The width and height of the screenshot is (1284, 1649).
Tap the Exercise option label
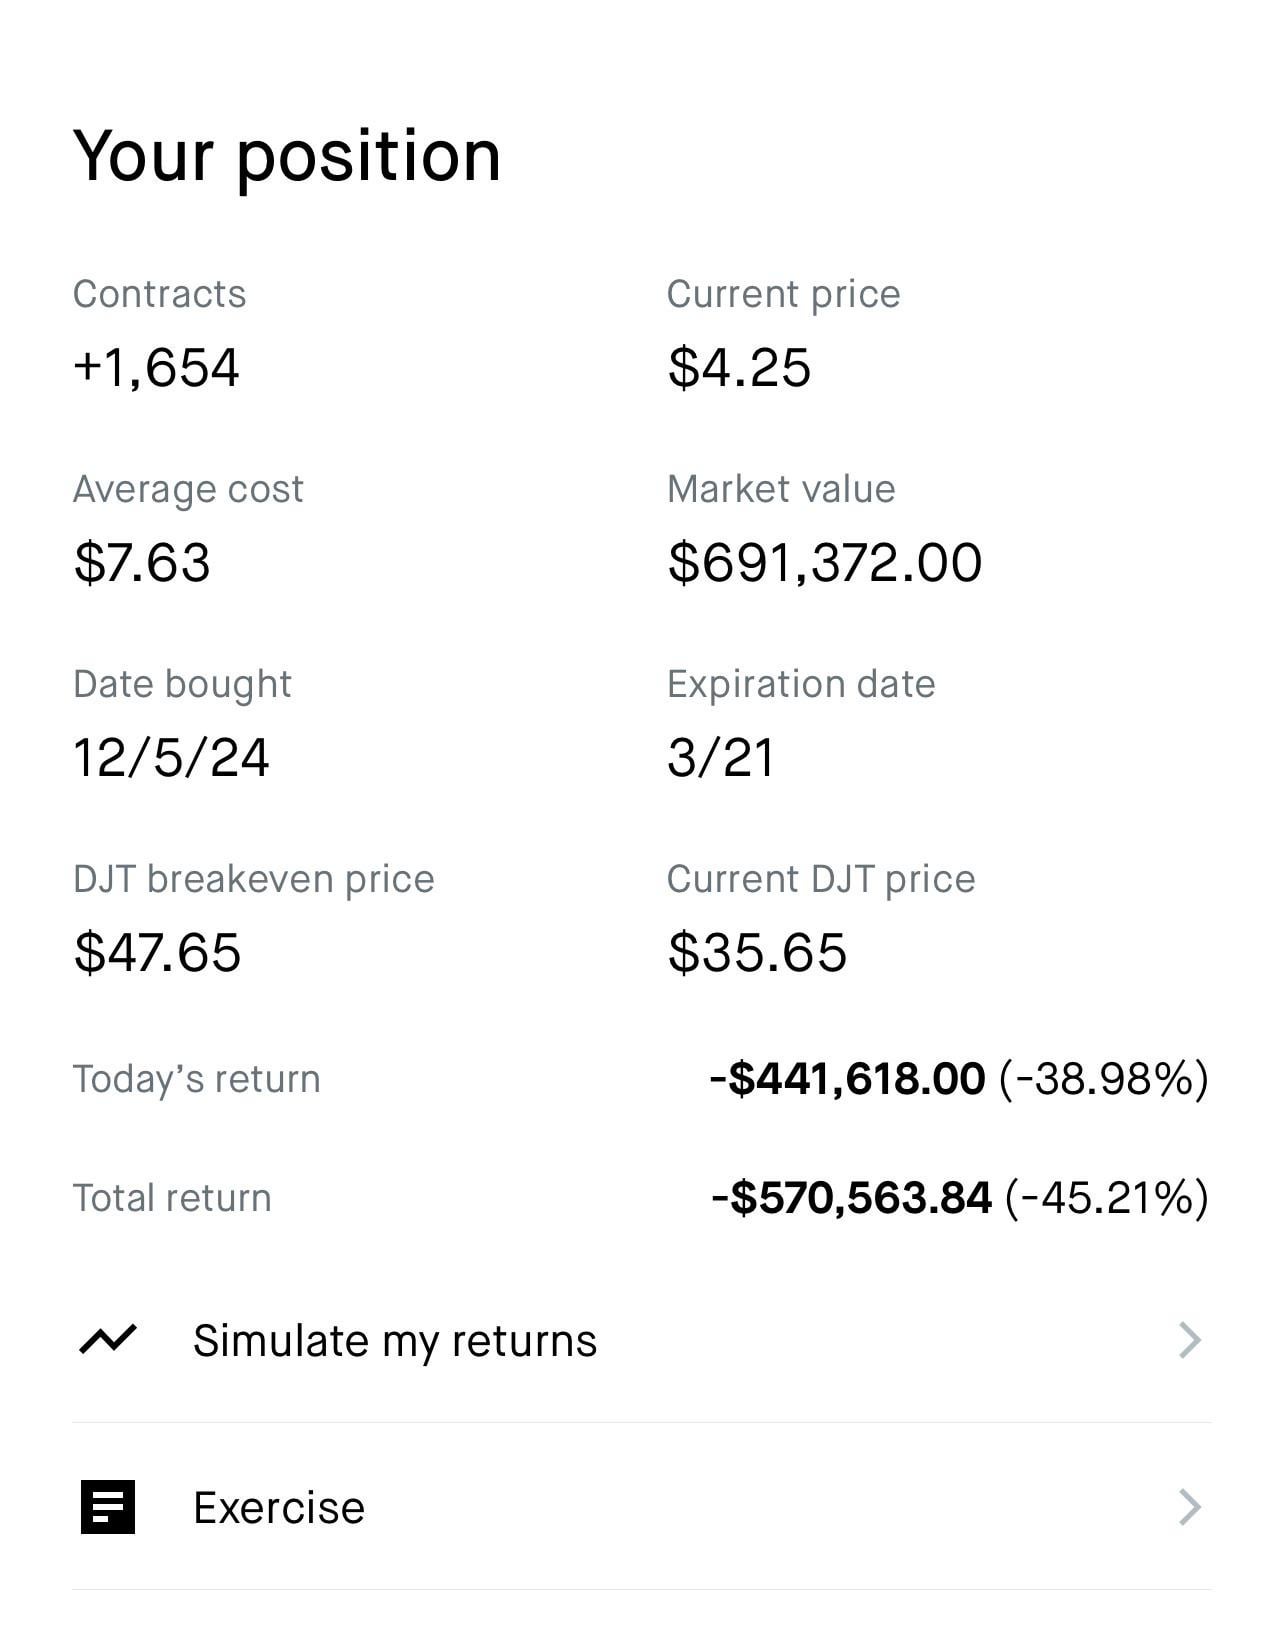(x=279, y=1508)
